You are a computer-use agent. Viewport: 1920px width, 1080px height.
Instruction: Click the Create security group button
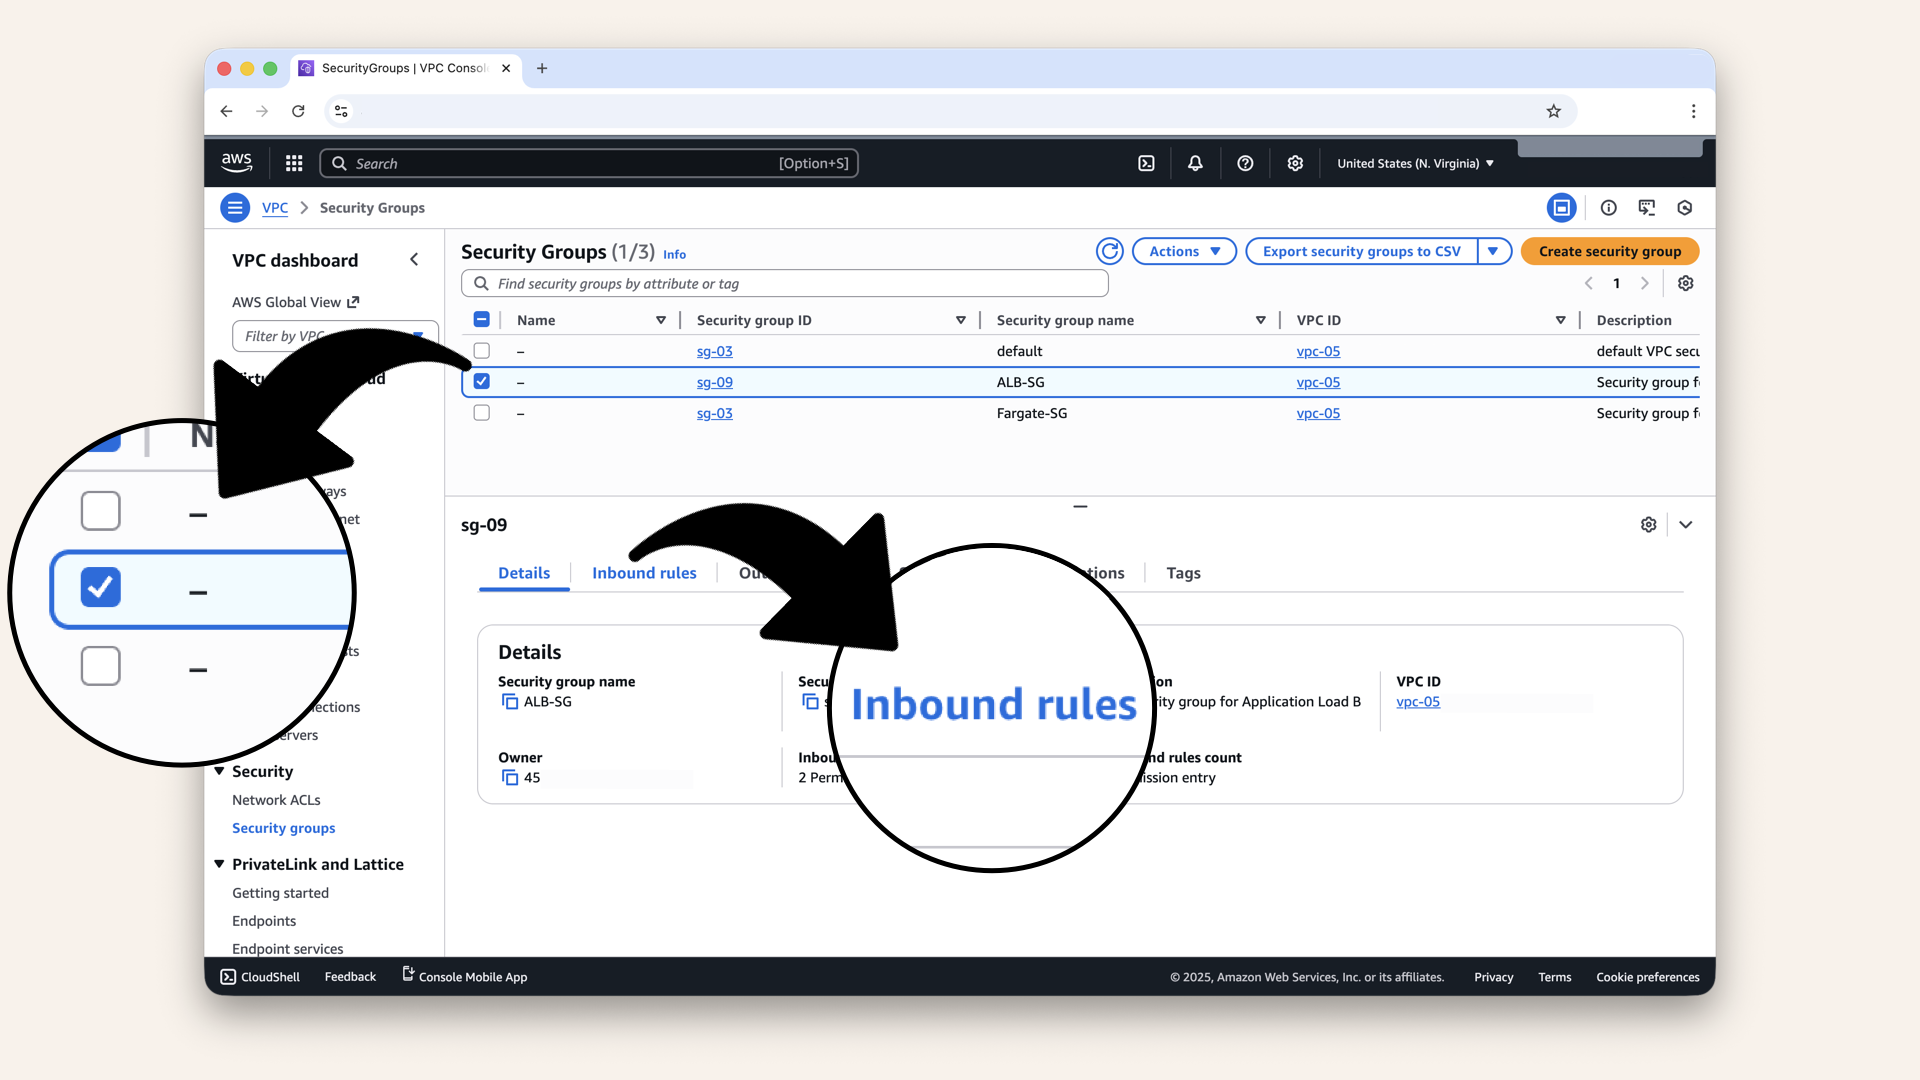[x=1609, y=251]
